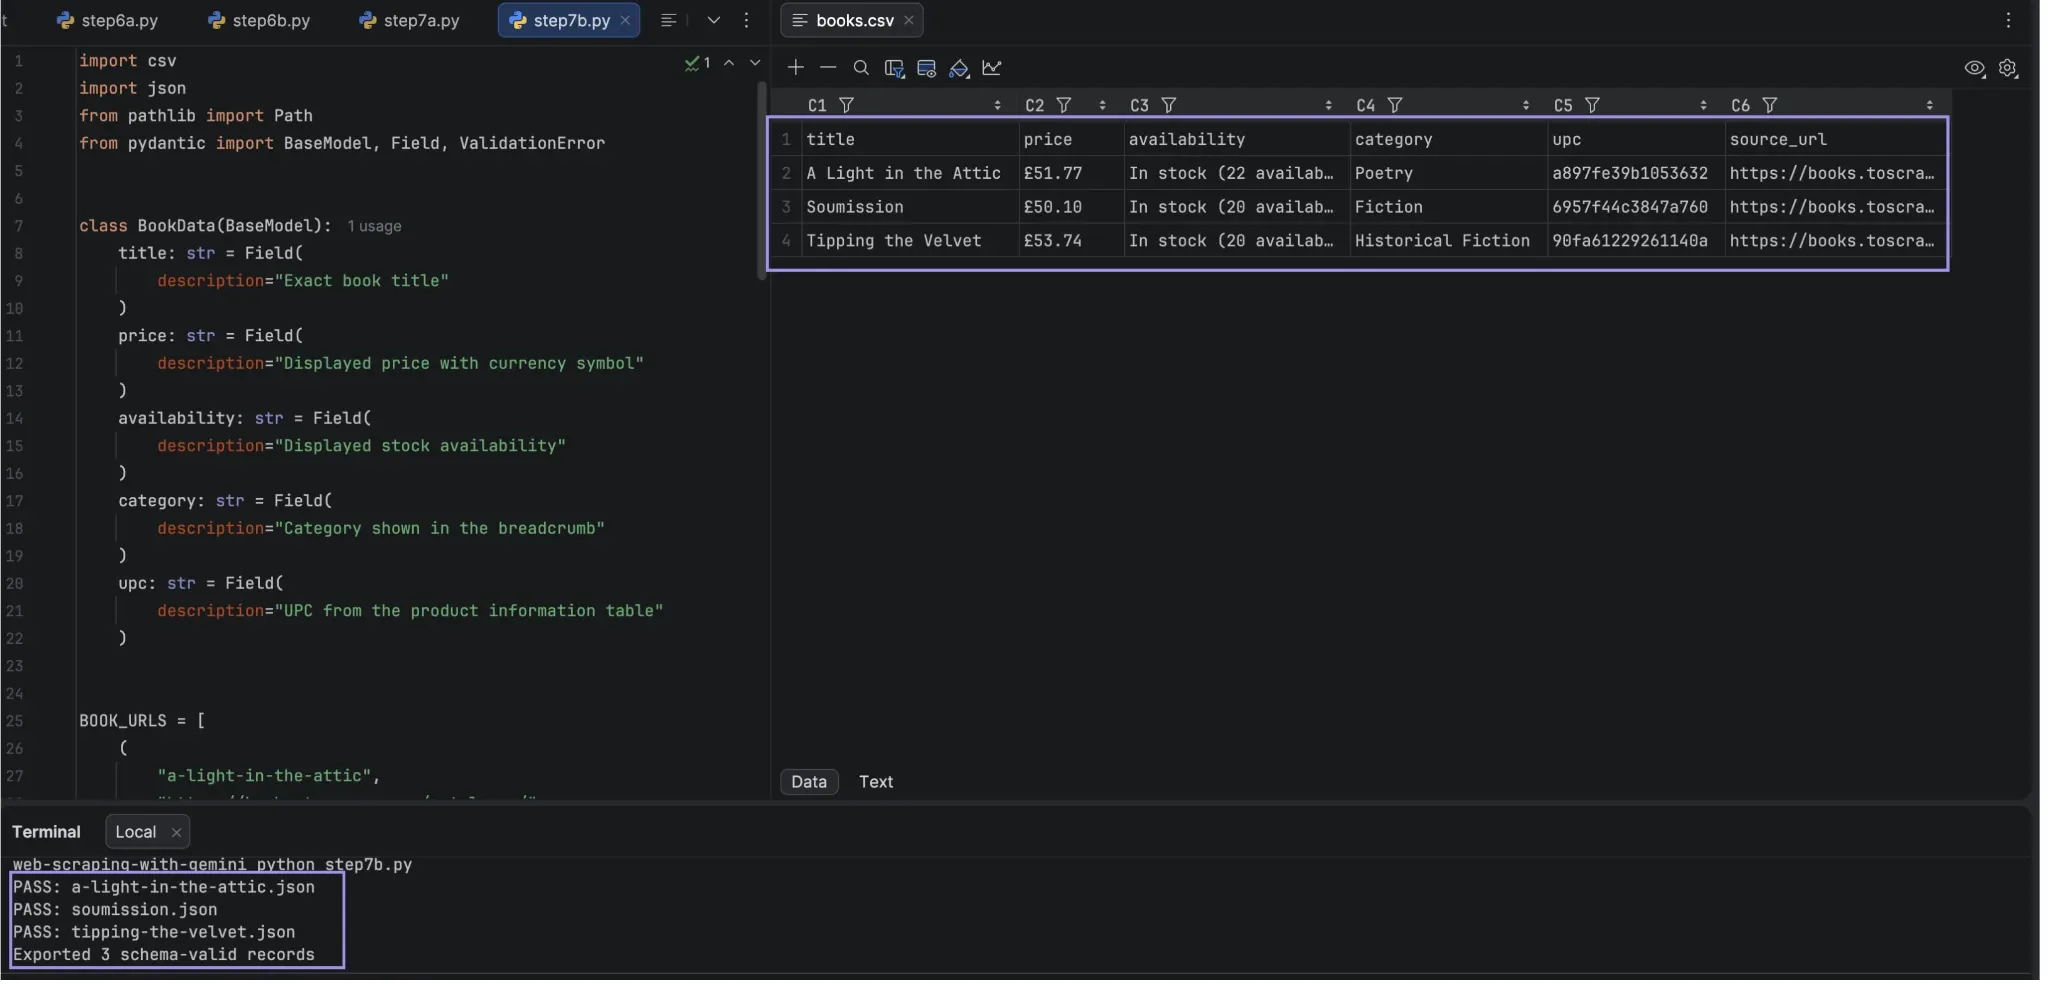
Task: Switch to the Data view tab
Action: pos(808,782)
